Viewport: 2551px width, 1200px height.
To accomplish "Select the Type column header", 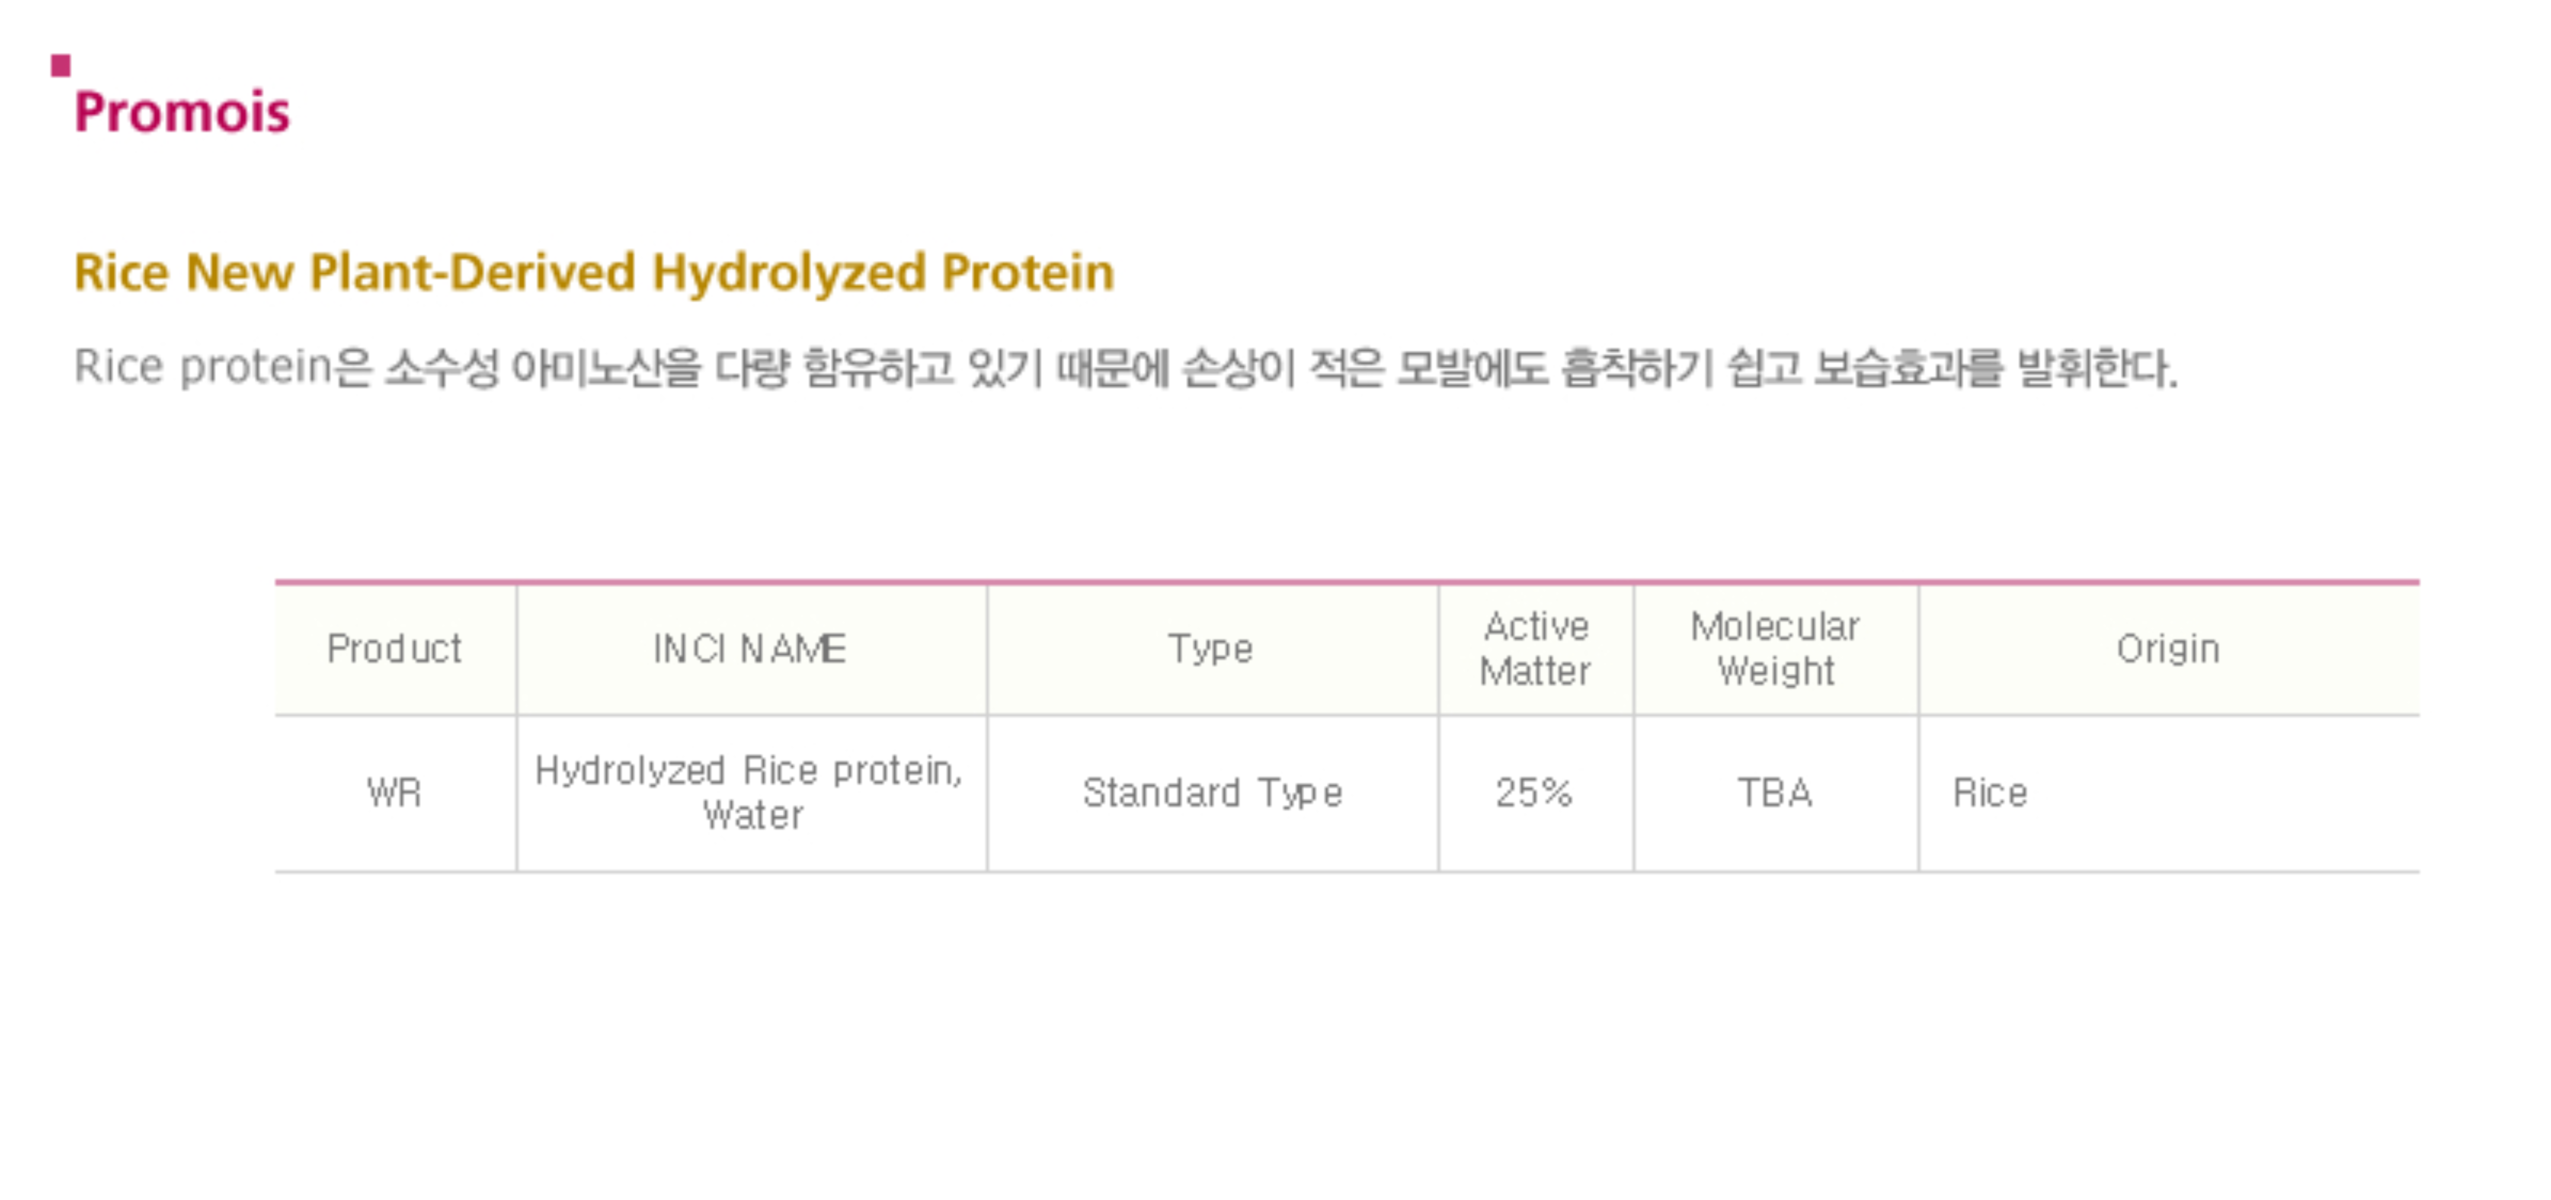I will (x=1211, y=649).
